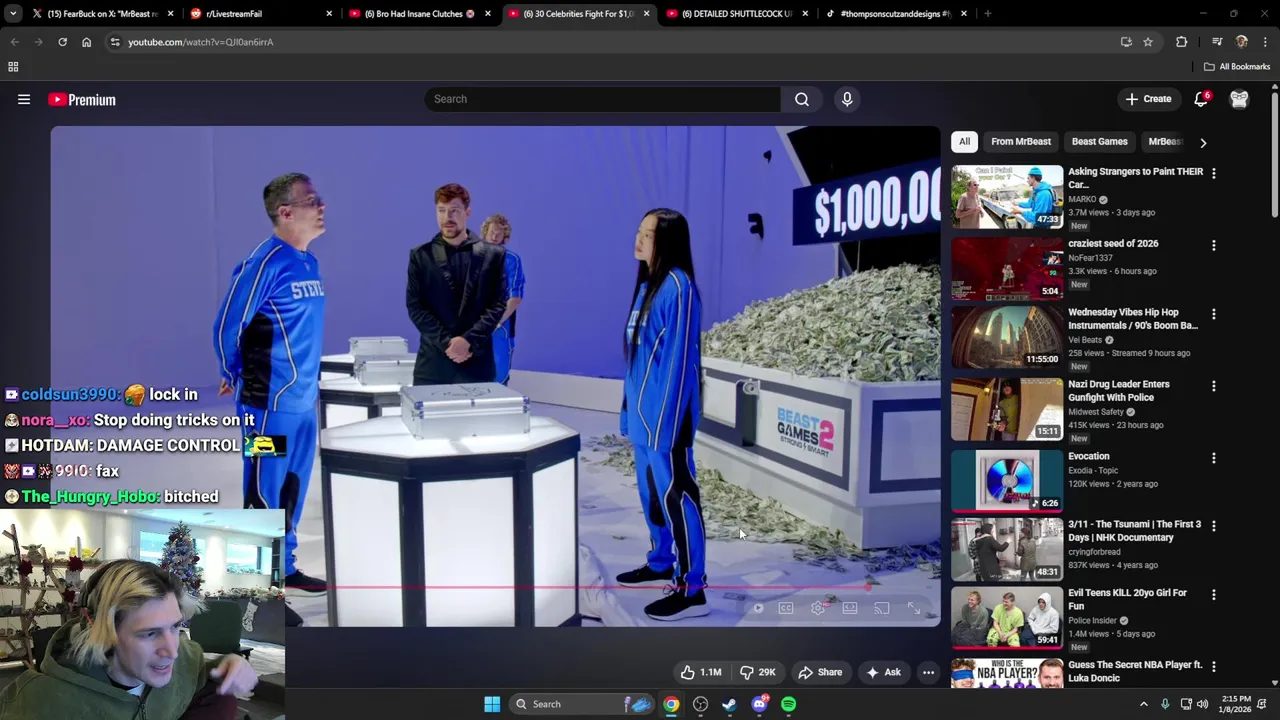Bookmark this page with star icon
Viewport: 1280px width, 720px height.
pos(1148,42)
